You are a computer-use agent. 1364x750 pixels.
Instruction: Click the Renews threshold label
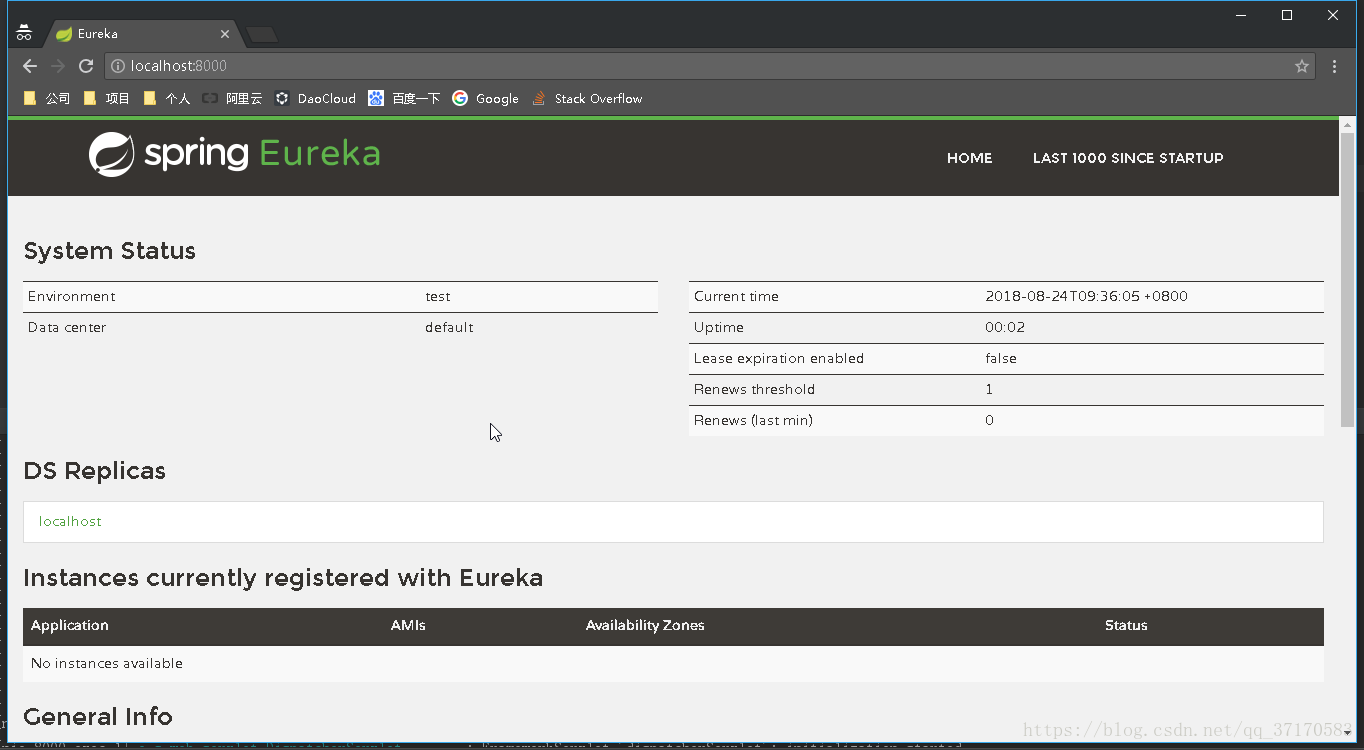(754, 389)
